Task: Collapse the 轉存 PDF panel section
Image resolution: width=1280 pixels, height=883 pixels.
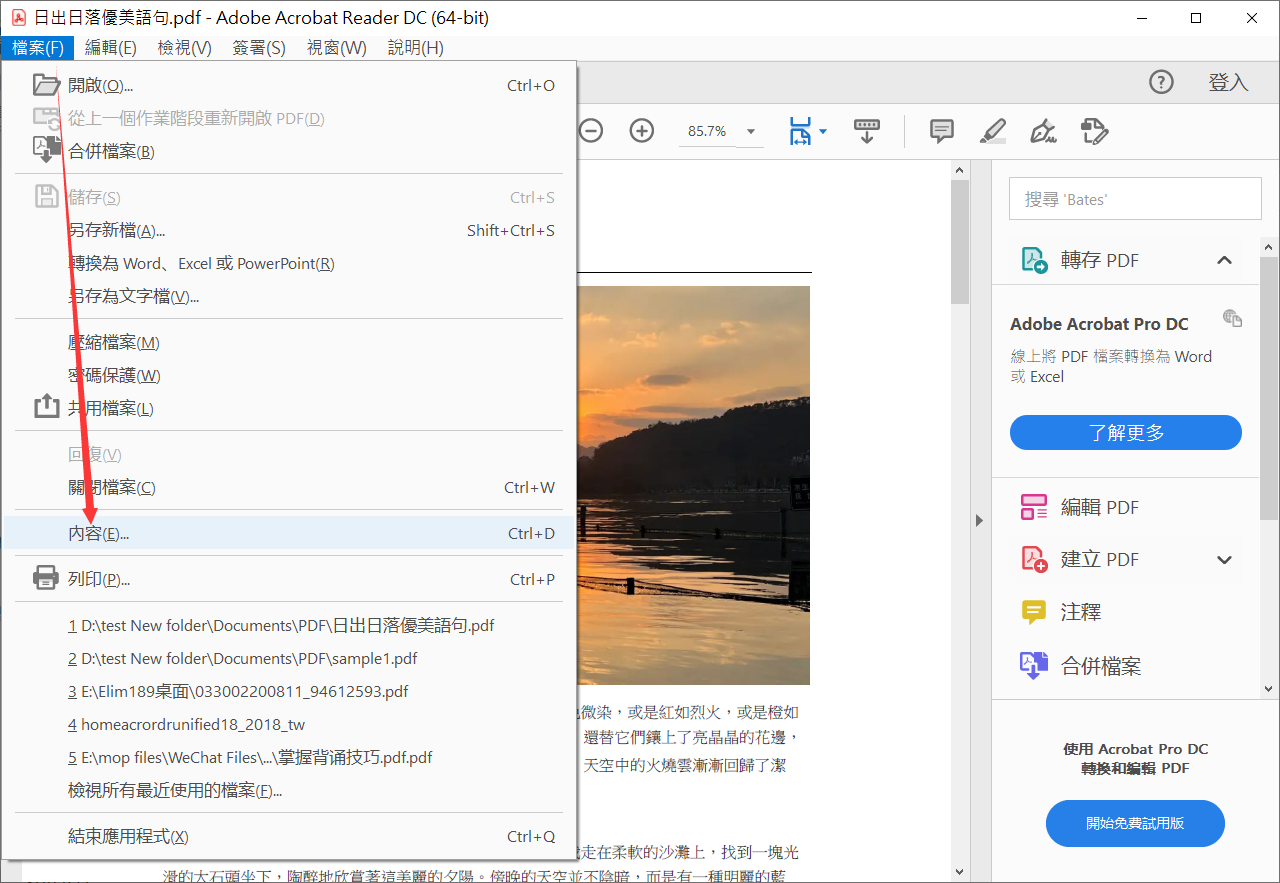Action: pyautogui.click(x=1224, y=260)
